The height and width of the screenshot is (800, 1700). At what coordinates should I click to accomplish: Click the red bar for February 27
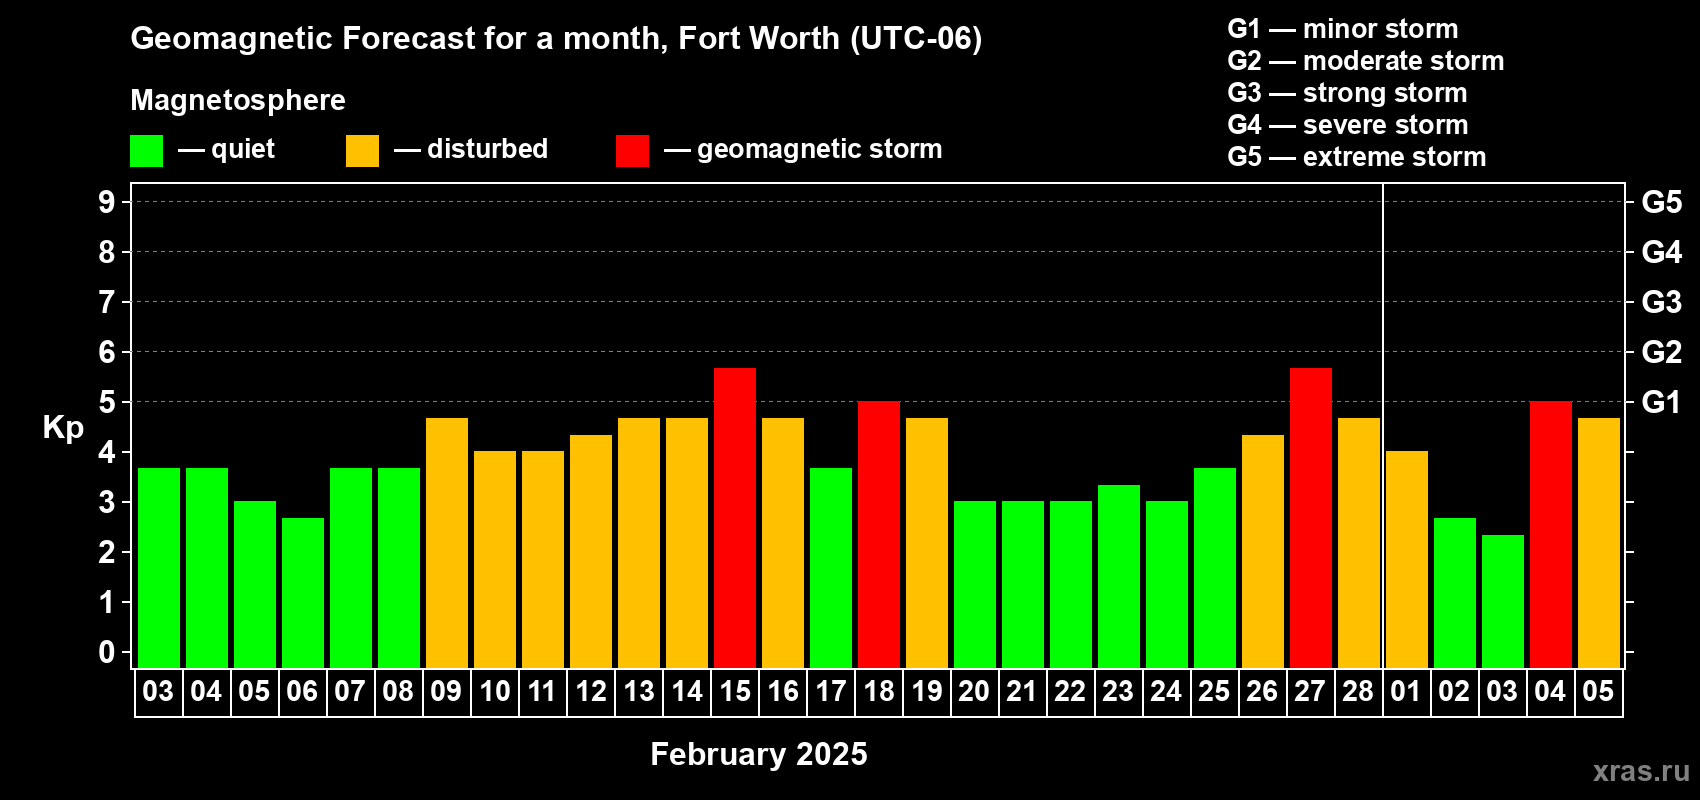1311,518
